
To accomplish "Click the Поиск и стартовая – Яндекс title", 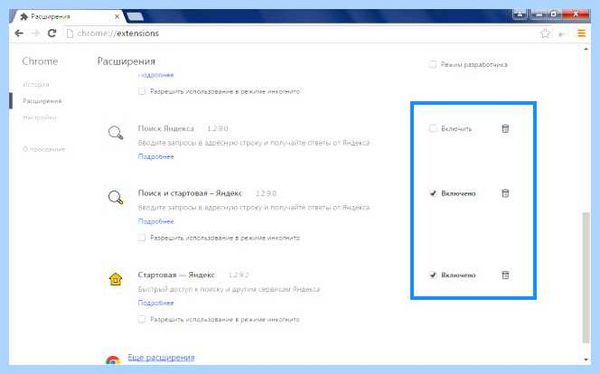I will coord(190,193).
